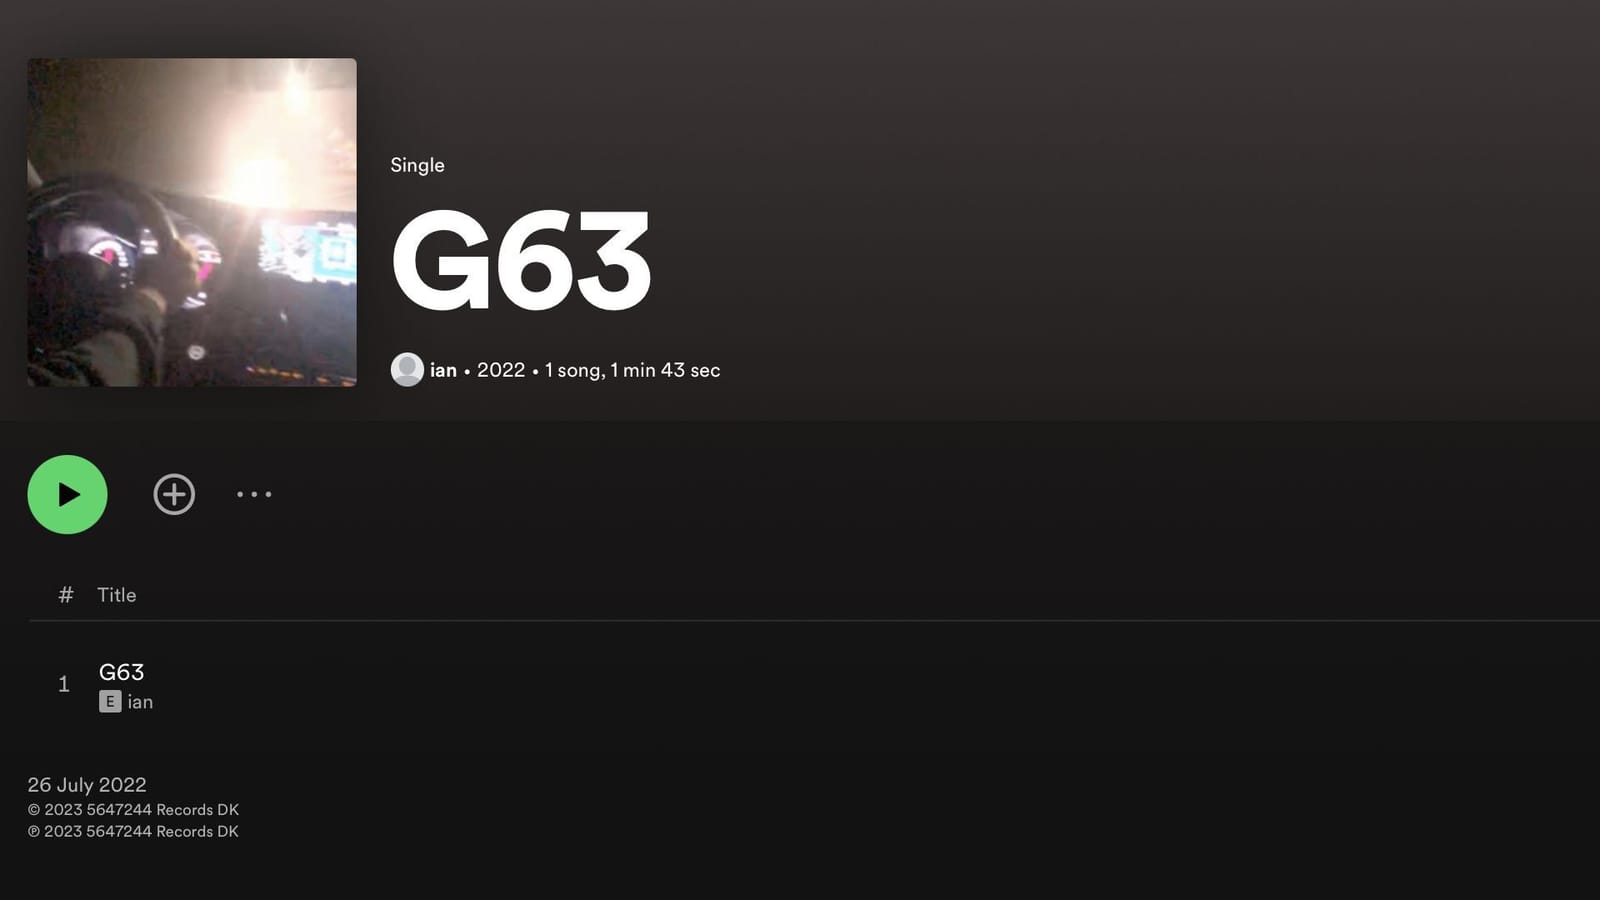This screenshot has height=900, width=1600.
Task: Click the 26 July 2022 release date
Action: 87,785
